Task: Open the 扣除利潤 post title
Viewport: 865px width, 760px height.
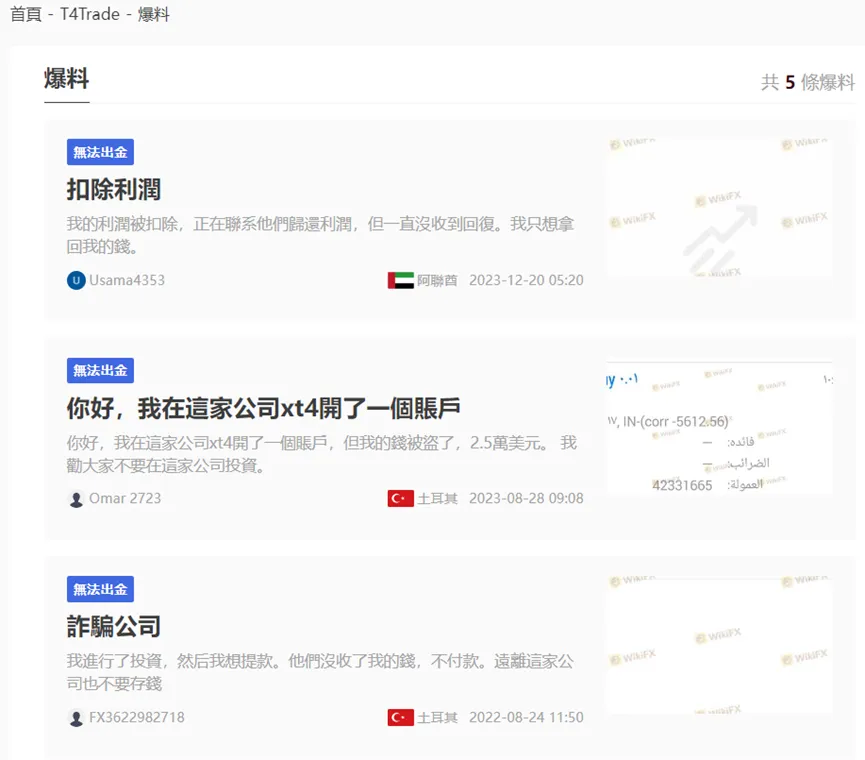Action: (114, 189)
